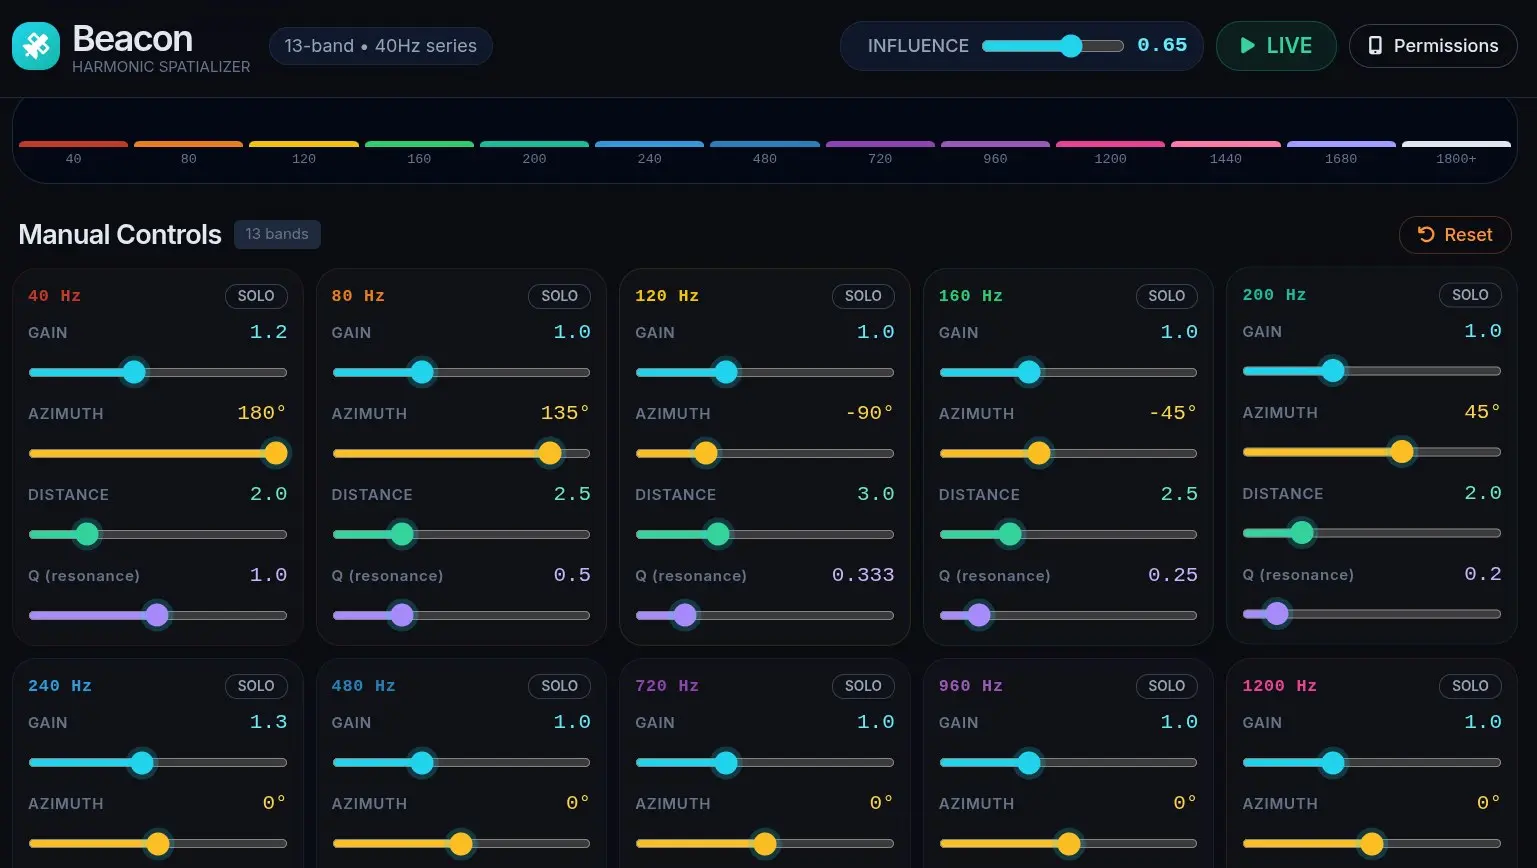Viewport: 1537px width, 868px height.
Task: Select the 960 band in spectrum strip
Action: click(995, 152)
